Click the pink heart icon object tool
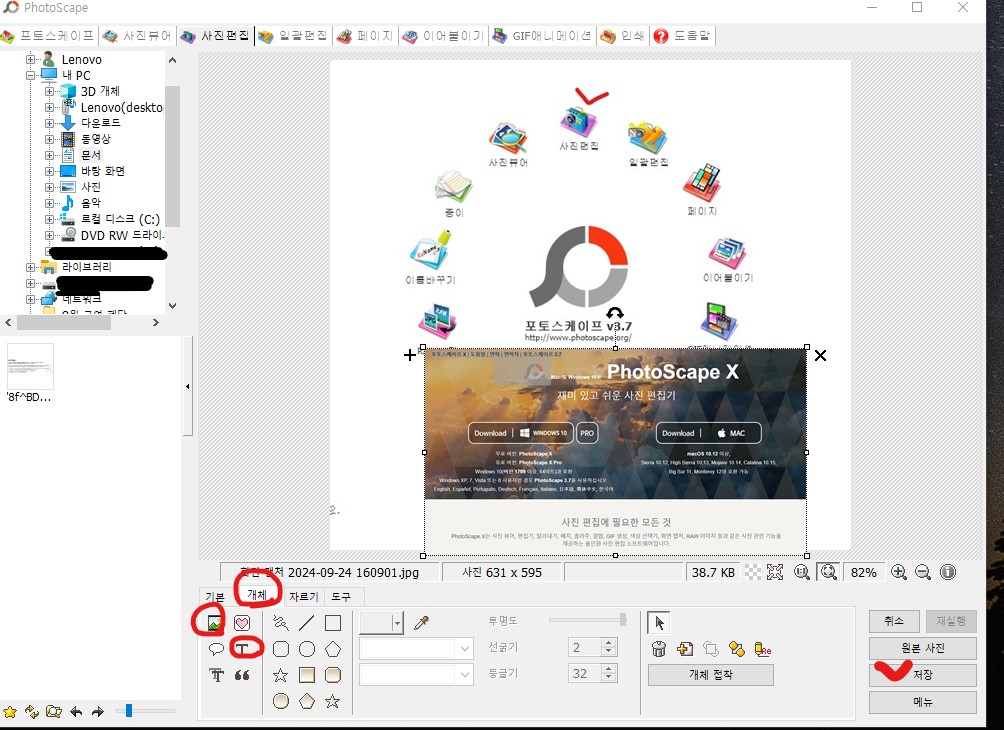The height and width of the screenshot is (730, 1004). tap(242, 622)
